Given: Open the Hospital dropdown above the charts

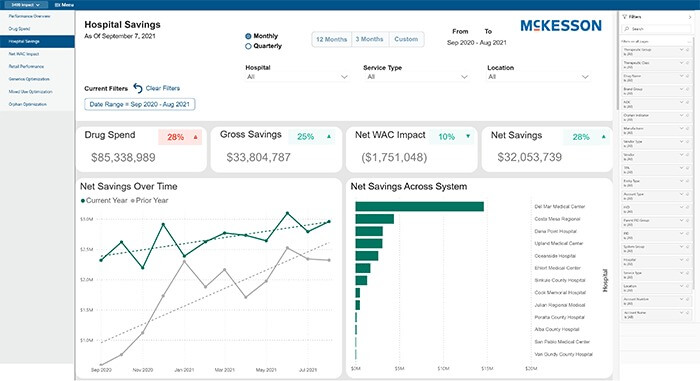Looking at the screenshot, I should tap(297, 77).
